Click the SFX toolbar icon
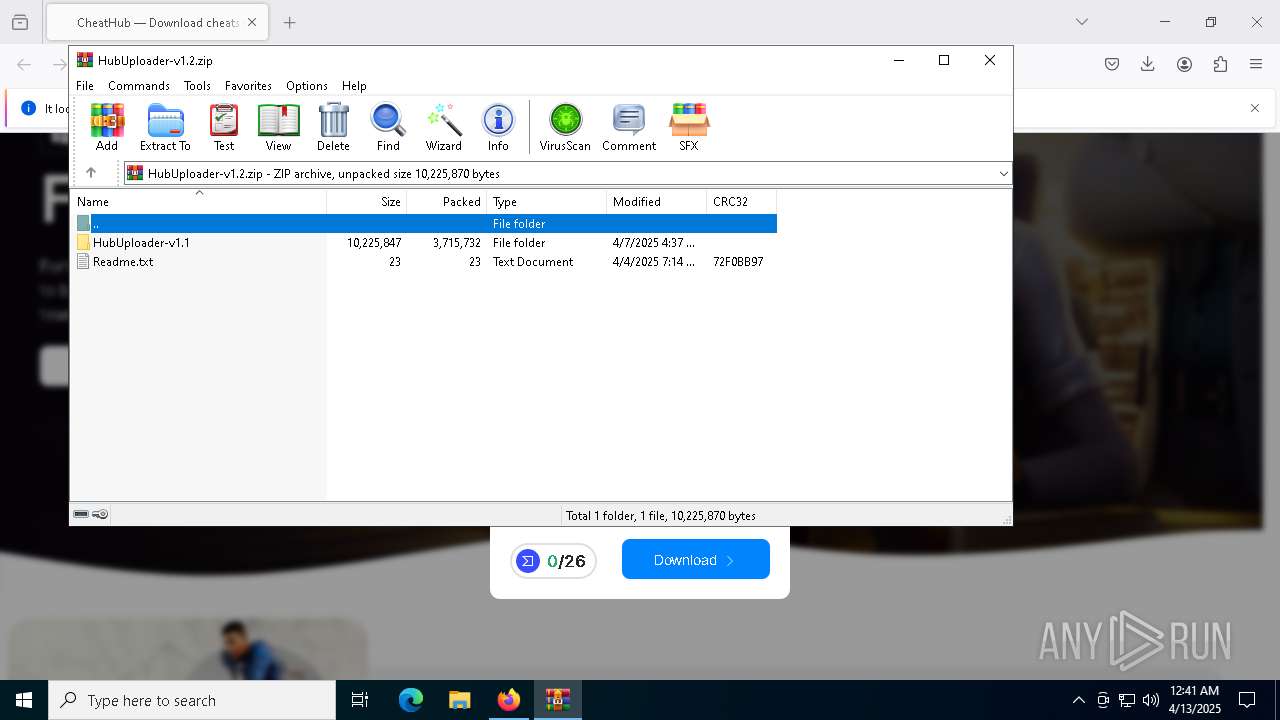 click(689, 127)
